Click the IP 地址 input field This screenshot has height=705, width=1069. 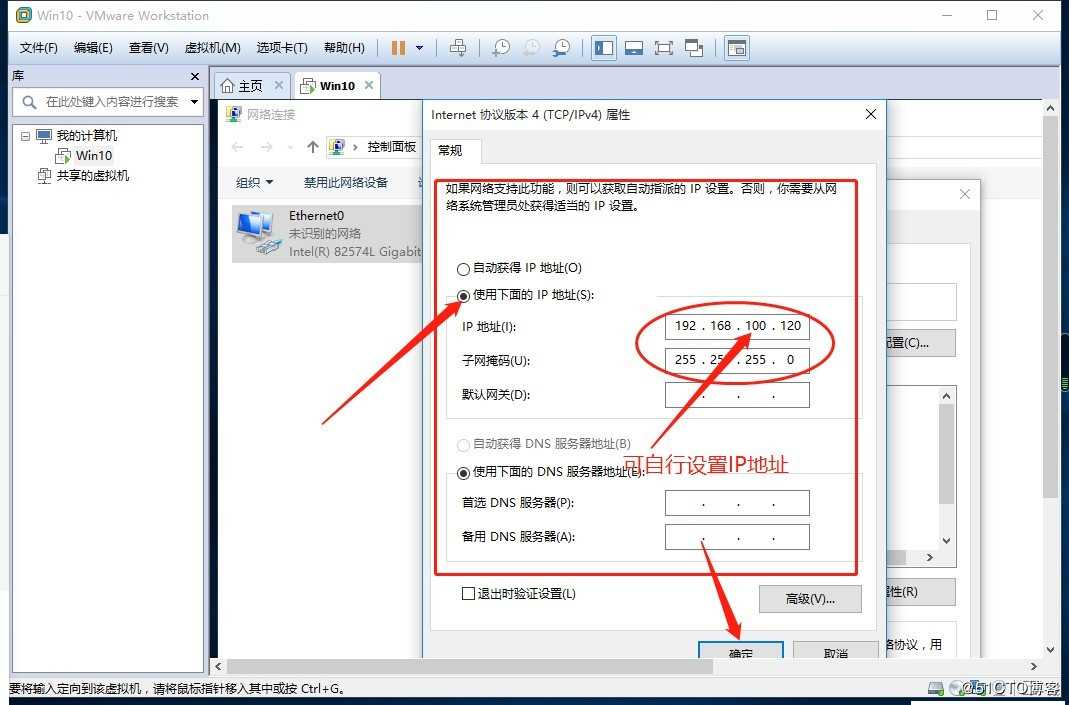pos(737,326)
